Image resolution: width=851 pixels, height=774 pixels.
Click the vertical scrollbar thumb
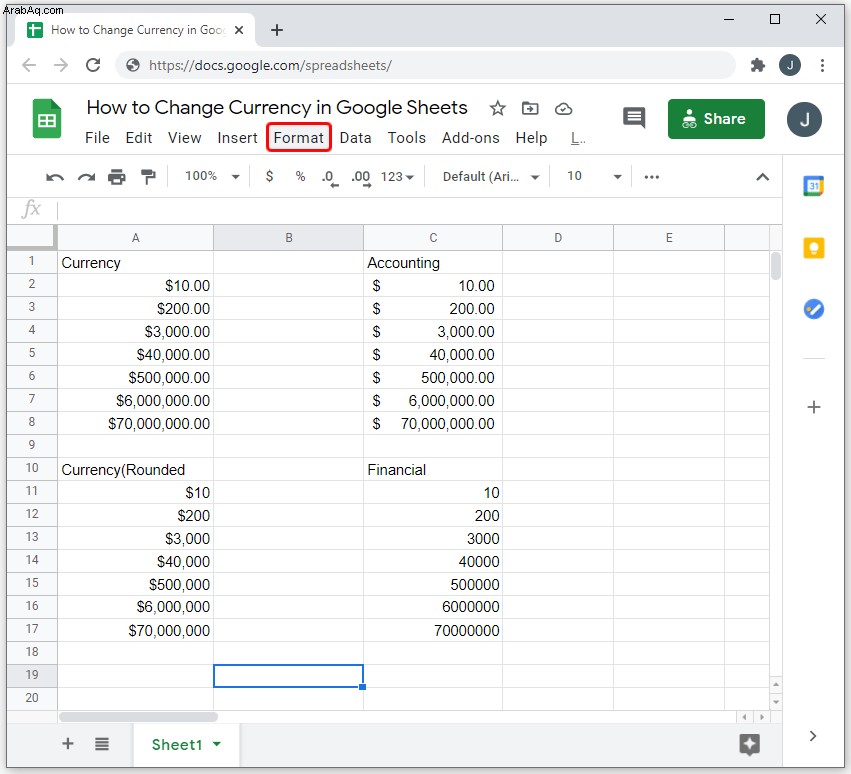[776, 265]
